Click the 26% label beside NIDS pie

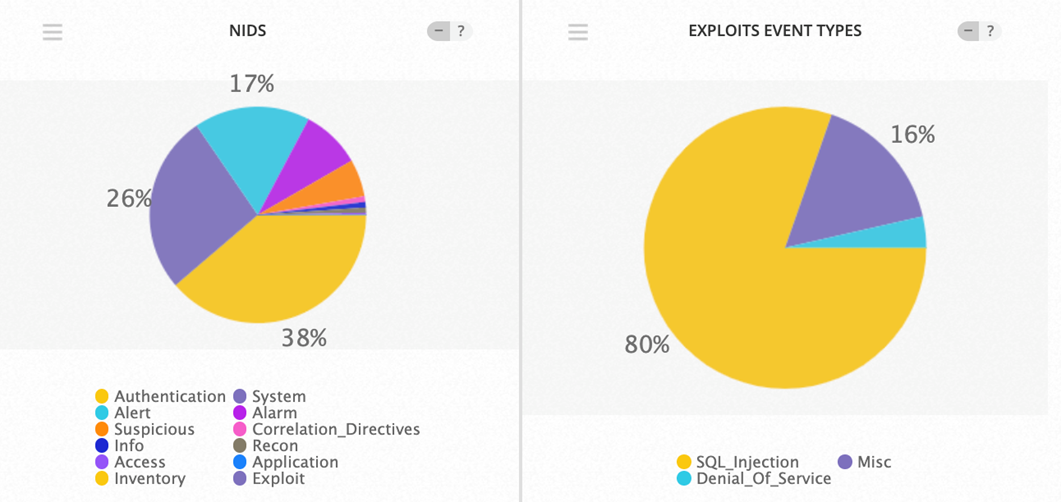coord(129,199)
